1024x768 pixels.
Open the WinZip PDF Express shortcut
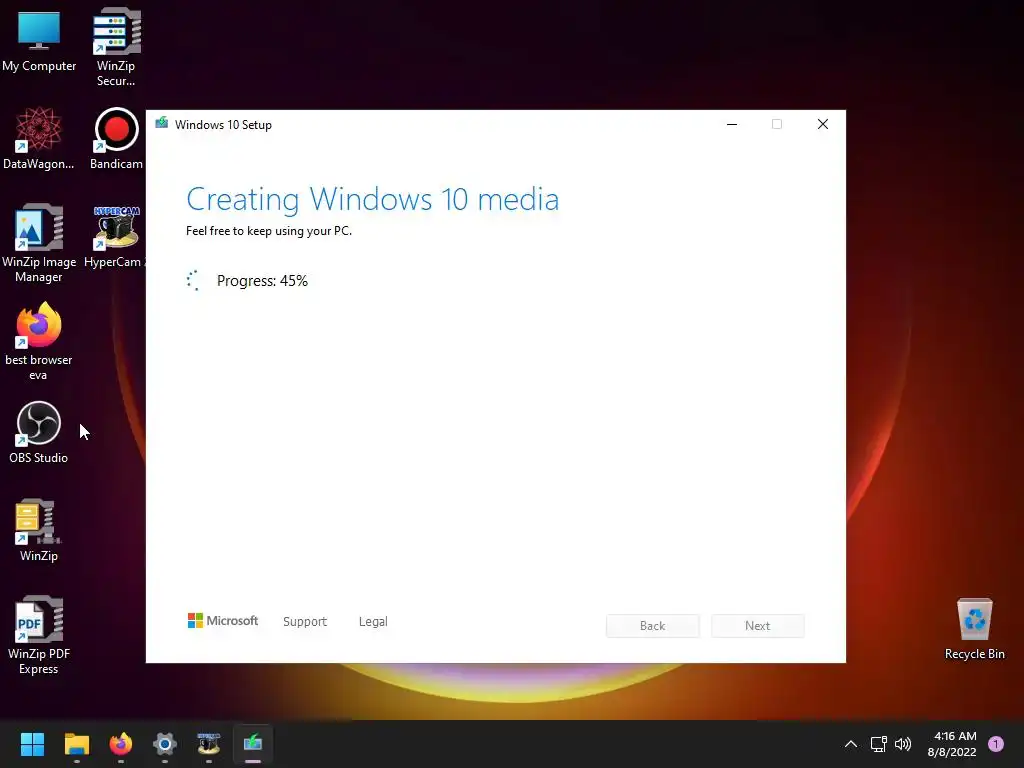pyautogui.click(x=39, y=635)
